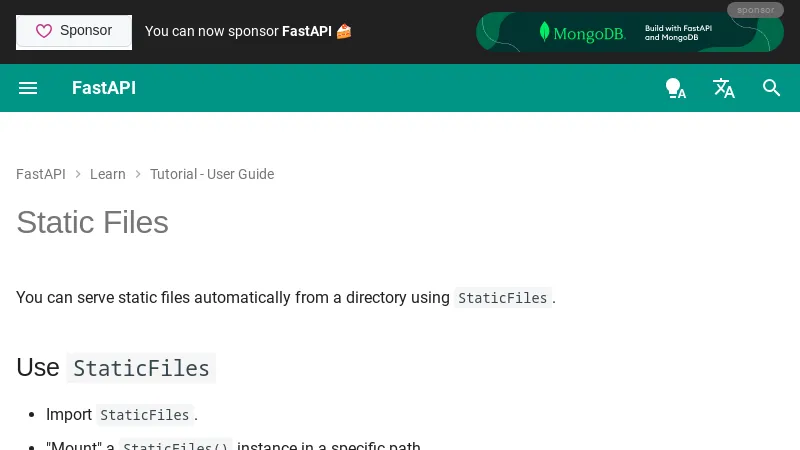Click the chevron after FastAPI breadcrumb
The height and width of the screenshot is (450, 800).
click(x=78, y=174)
